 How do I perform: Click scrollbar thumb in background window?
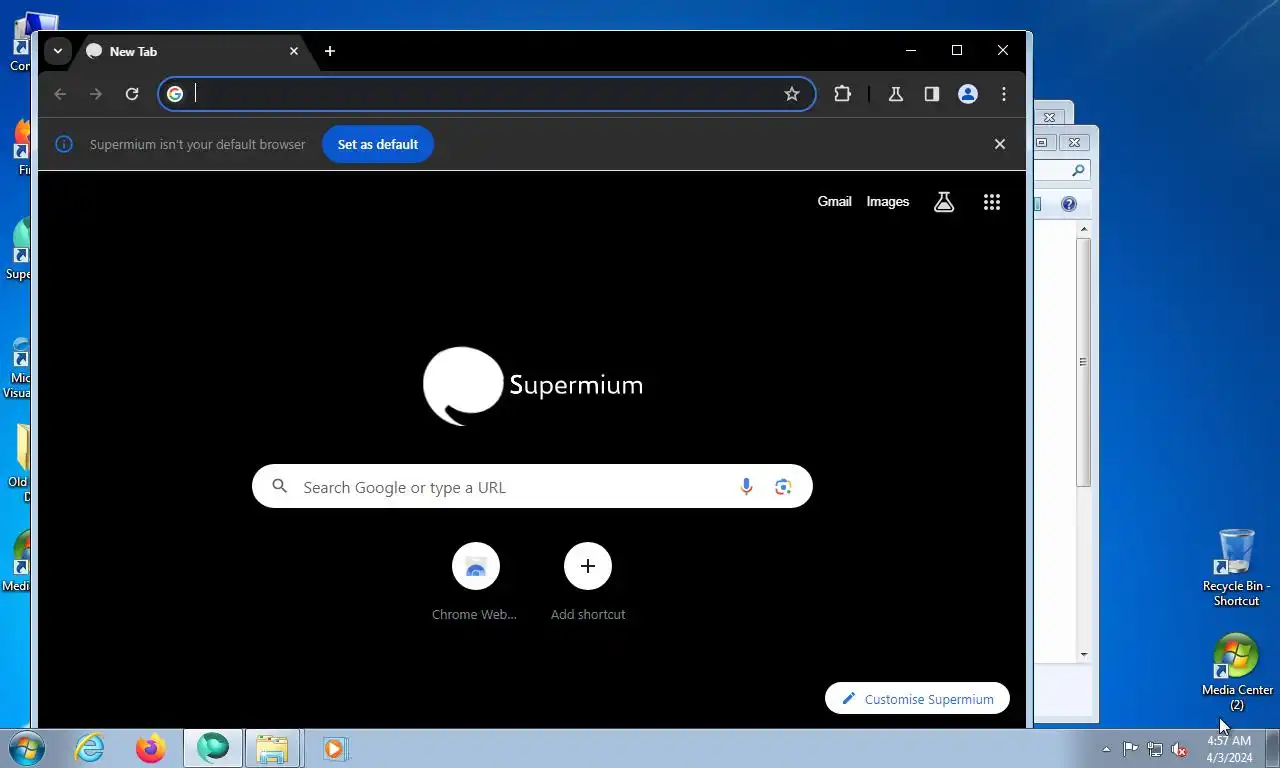(x=1083, y=362)
